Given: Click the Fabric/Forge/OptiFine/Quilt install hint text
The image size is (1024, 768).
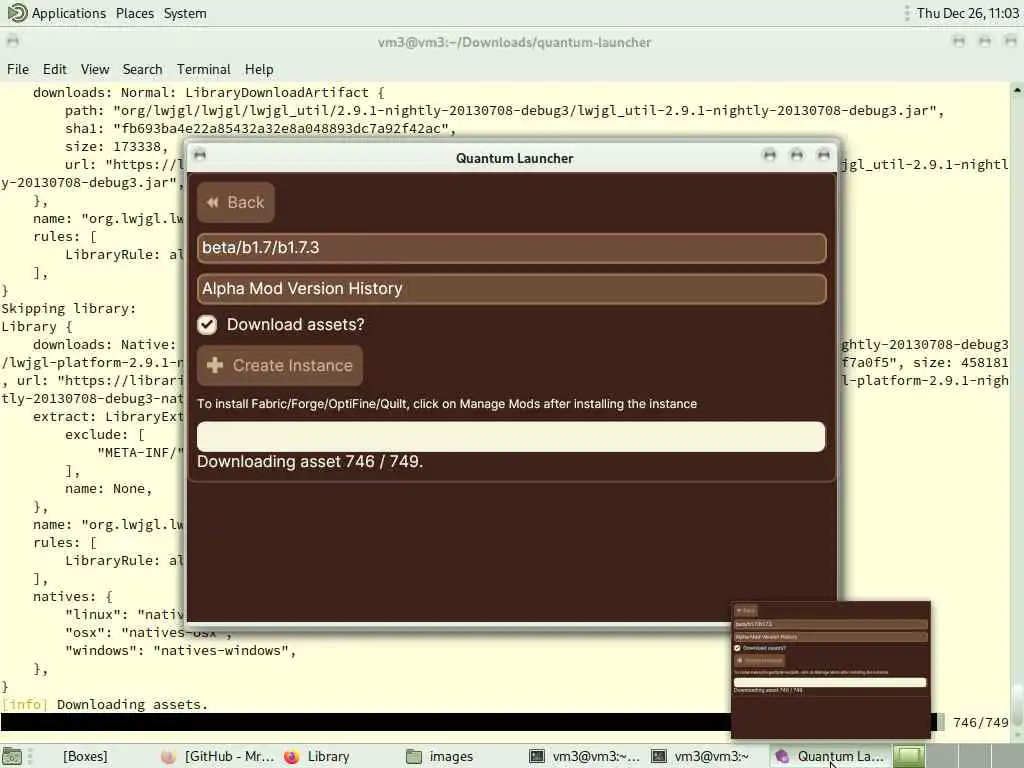Looking at the screenshot, I should pyautogui.click(x=447, y=404).
